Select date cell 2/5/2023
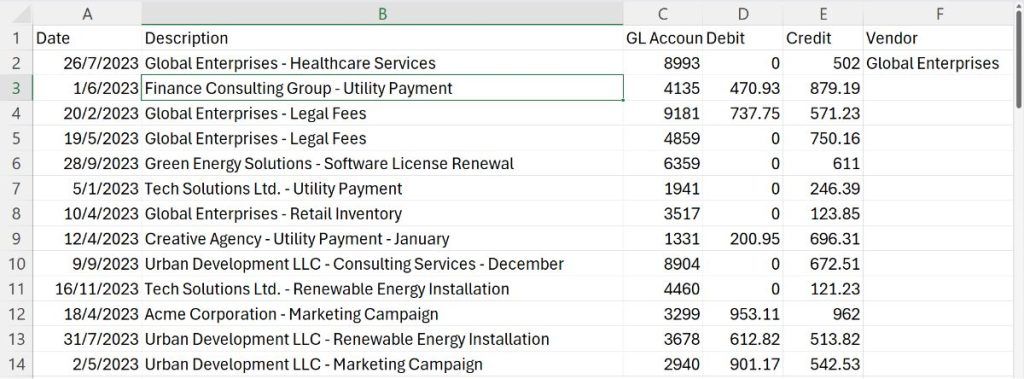This screenshot has height=379, width=1024. pyautogui.click(x=87, y=365)
